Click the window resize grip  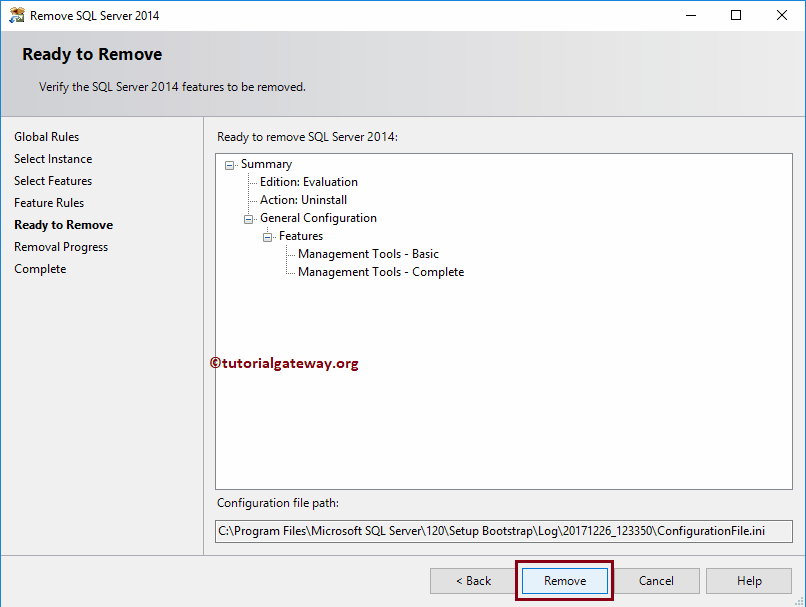point(799,601)
